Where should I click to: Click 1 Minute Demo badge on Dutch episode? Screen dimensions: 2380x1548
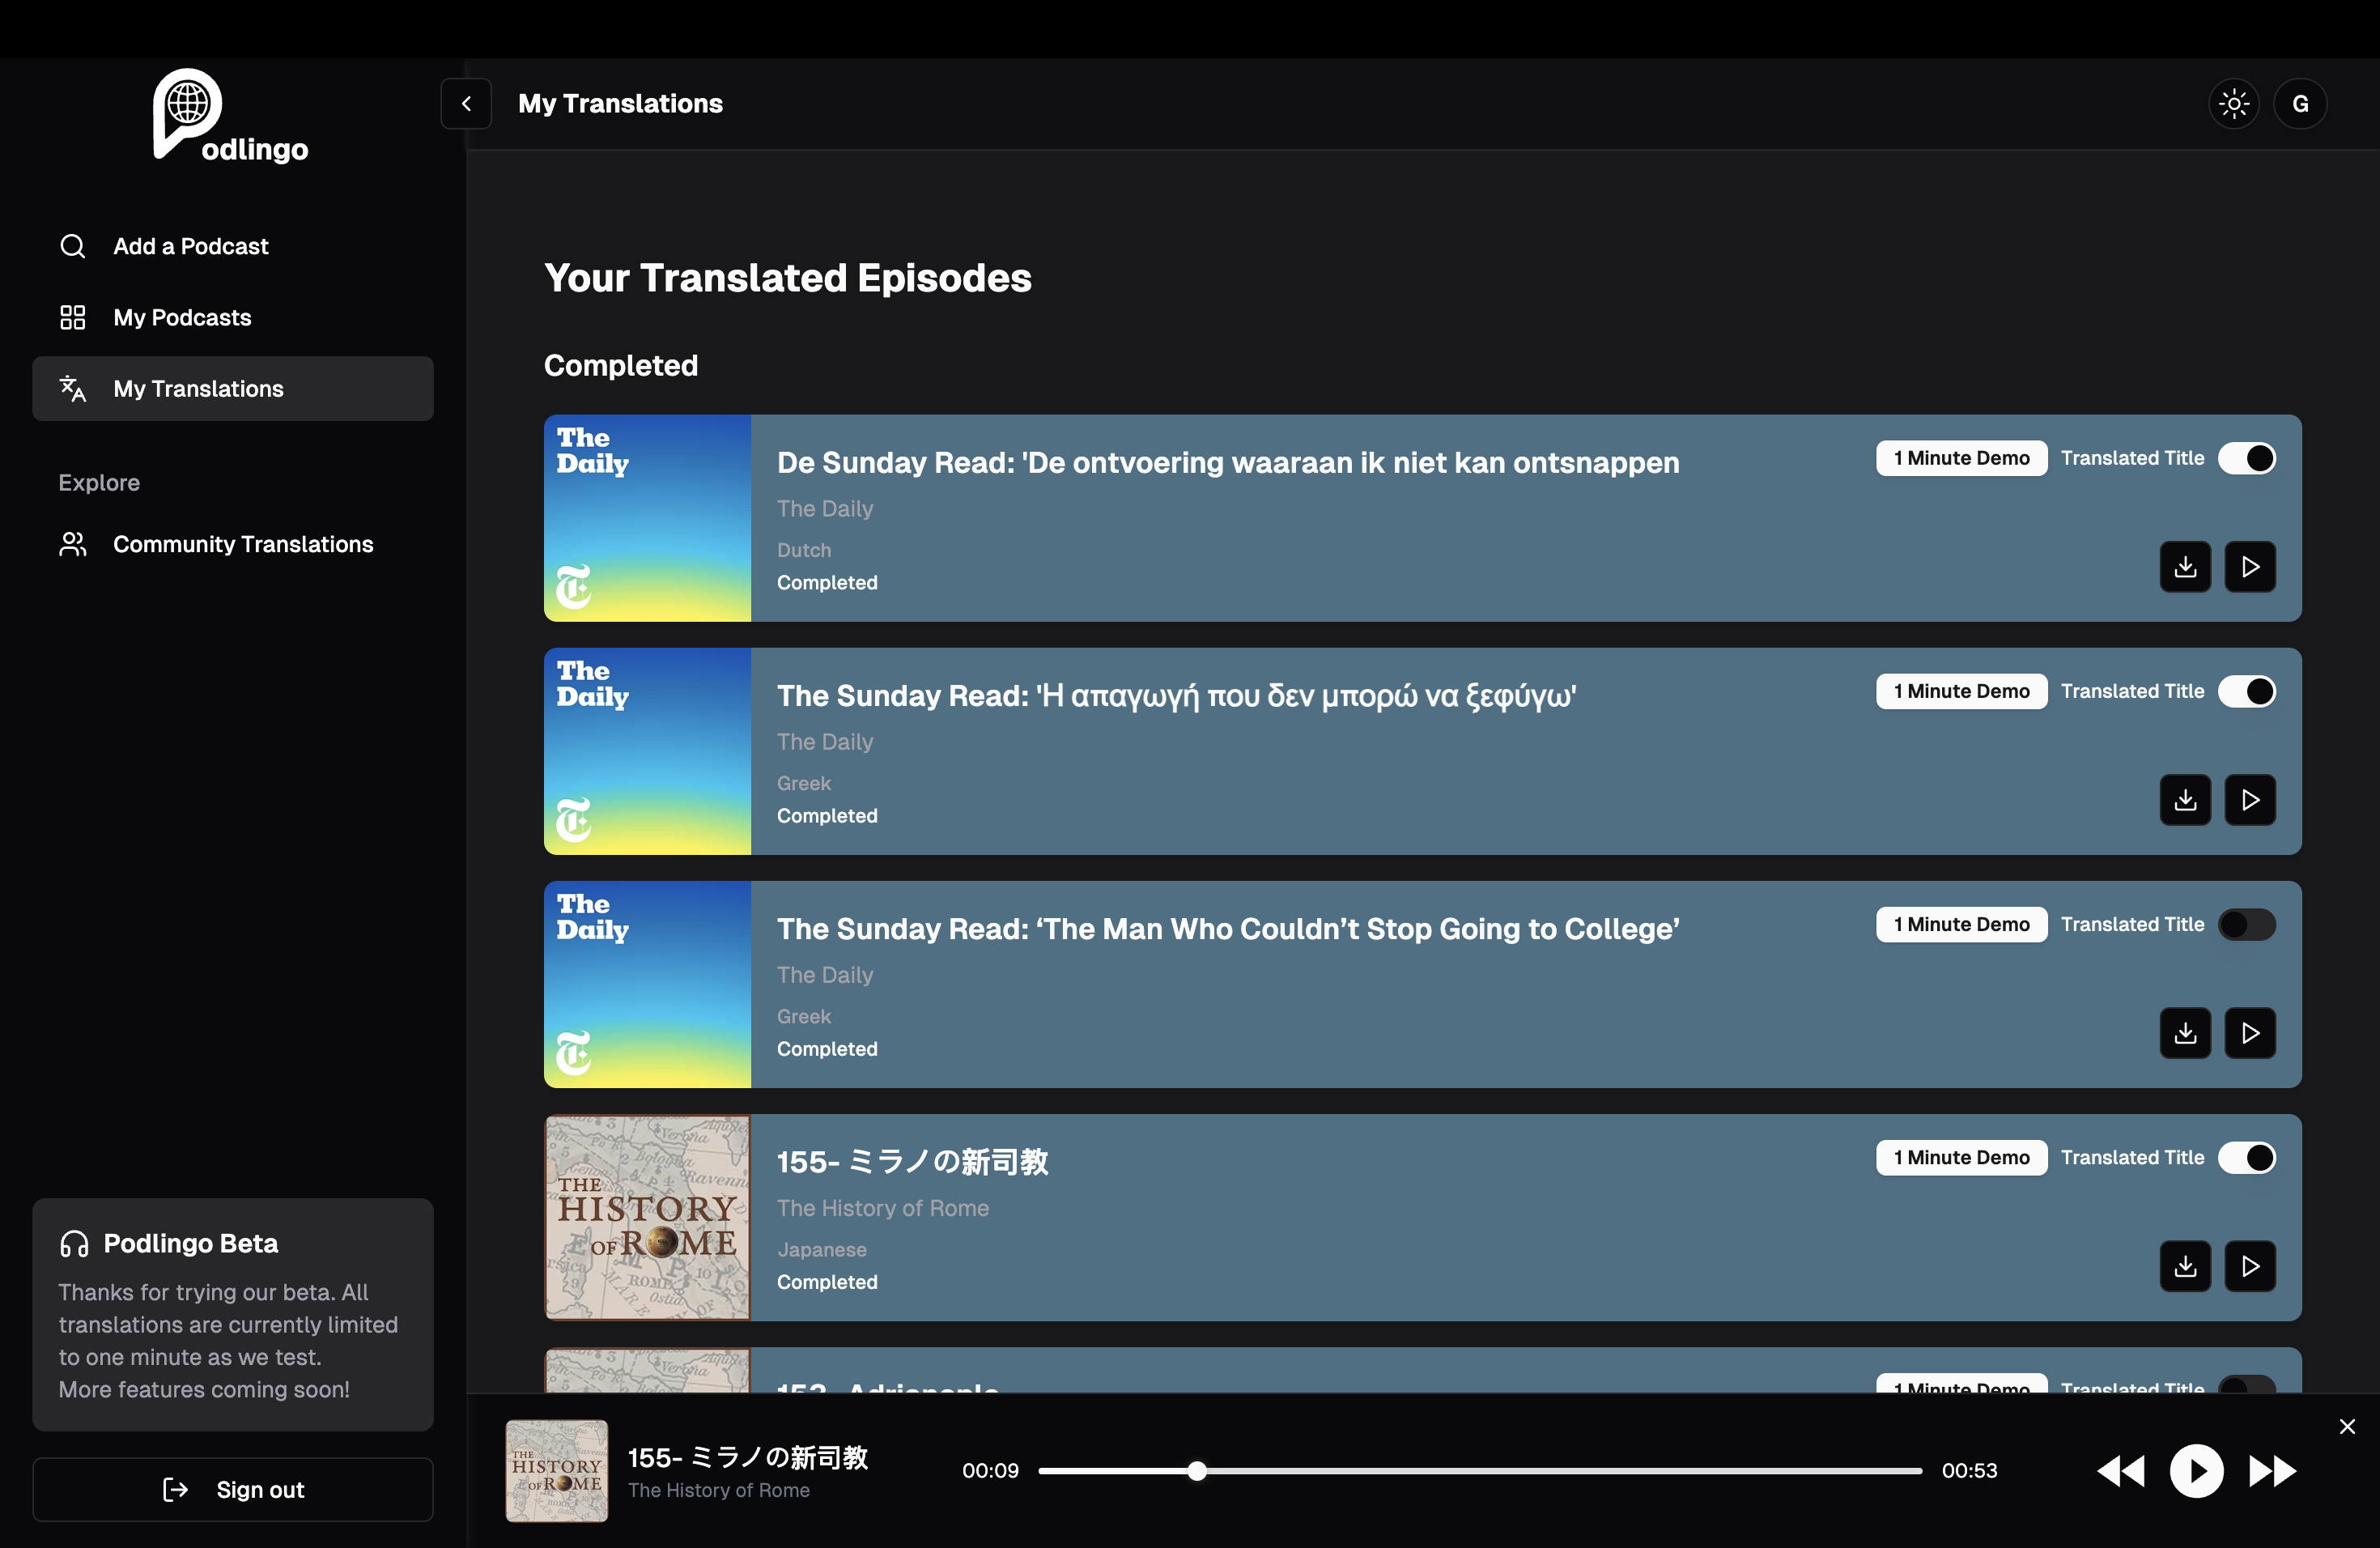[1961, 458]
